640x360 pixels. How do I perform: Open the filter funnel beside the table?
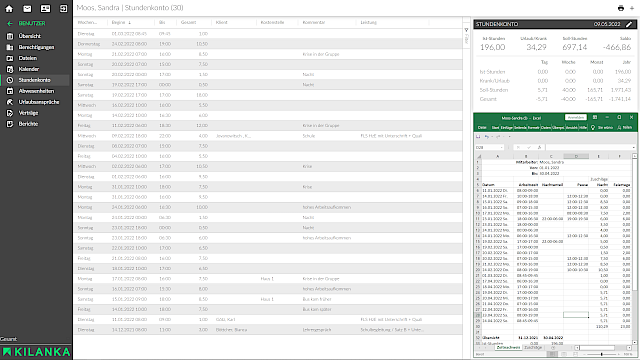[x=466, y=30]
